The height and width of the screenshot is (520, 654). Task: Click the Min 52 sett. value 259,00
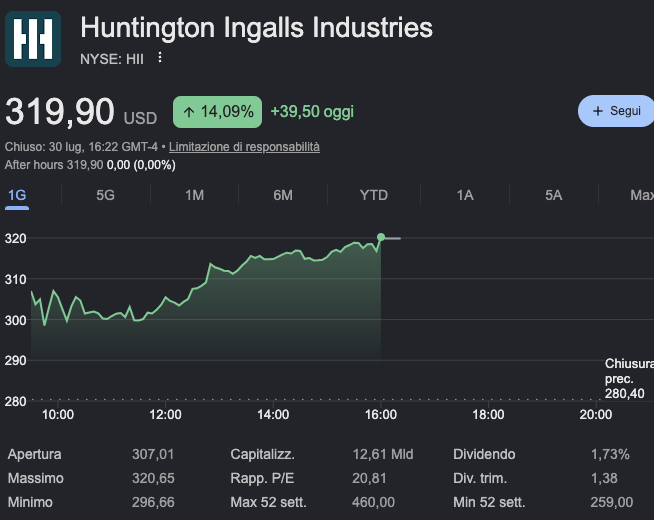pyautogui.click(x=612, y=502)
